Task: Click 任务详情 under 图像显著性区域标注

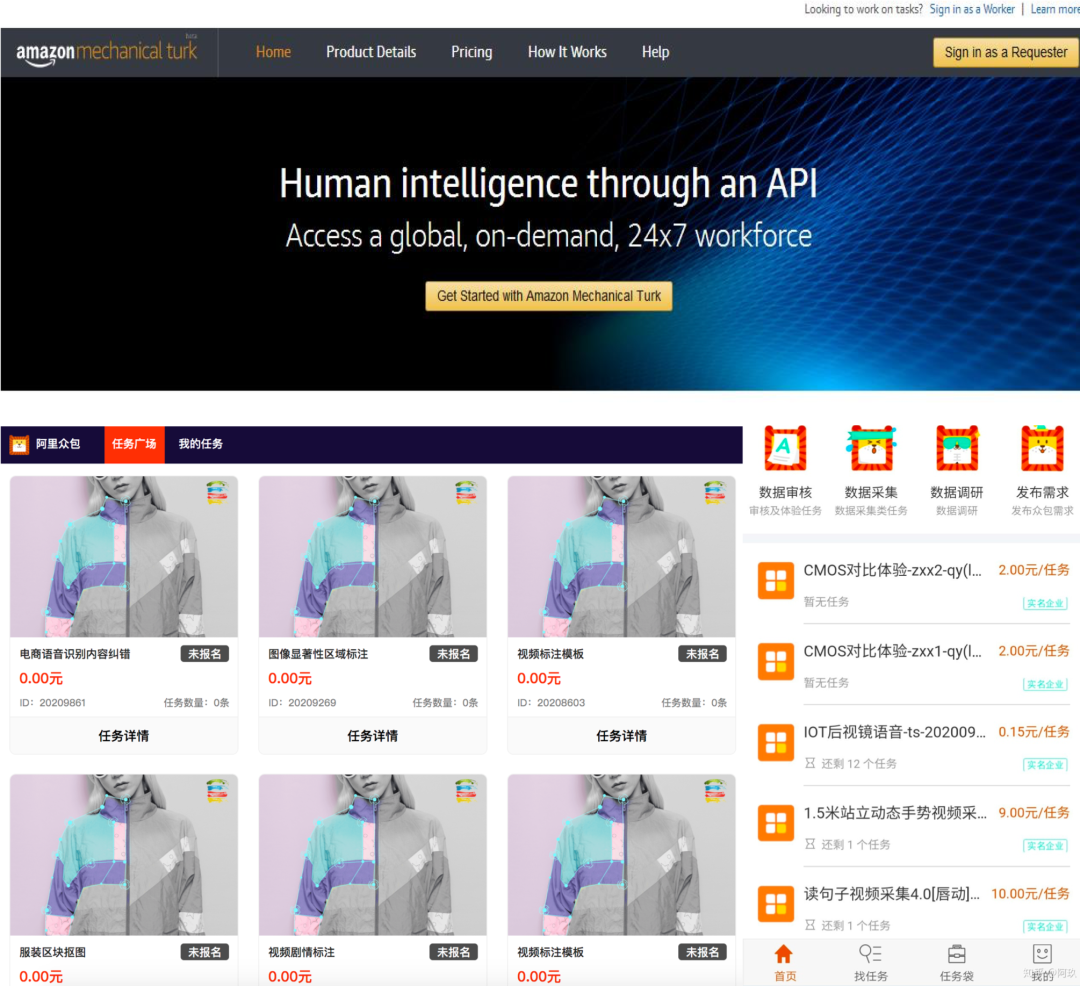Action: (373, 736)
